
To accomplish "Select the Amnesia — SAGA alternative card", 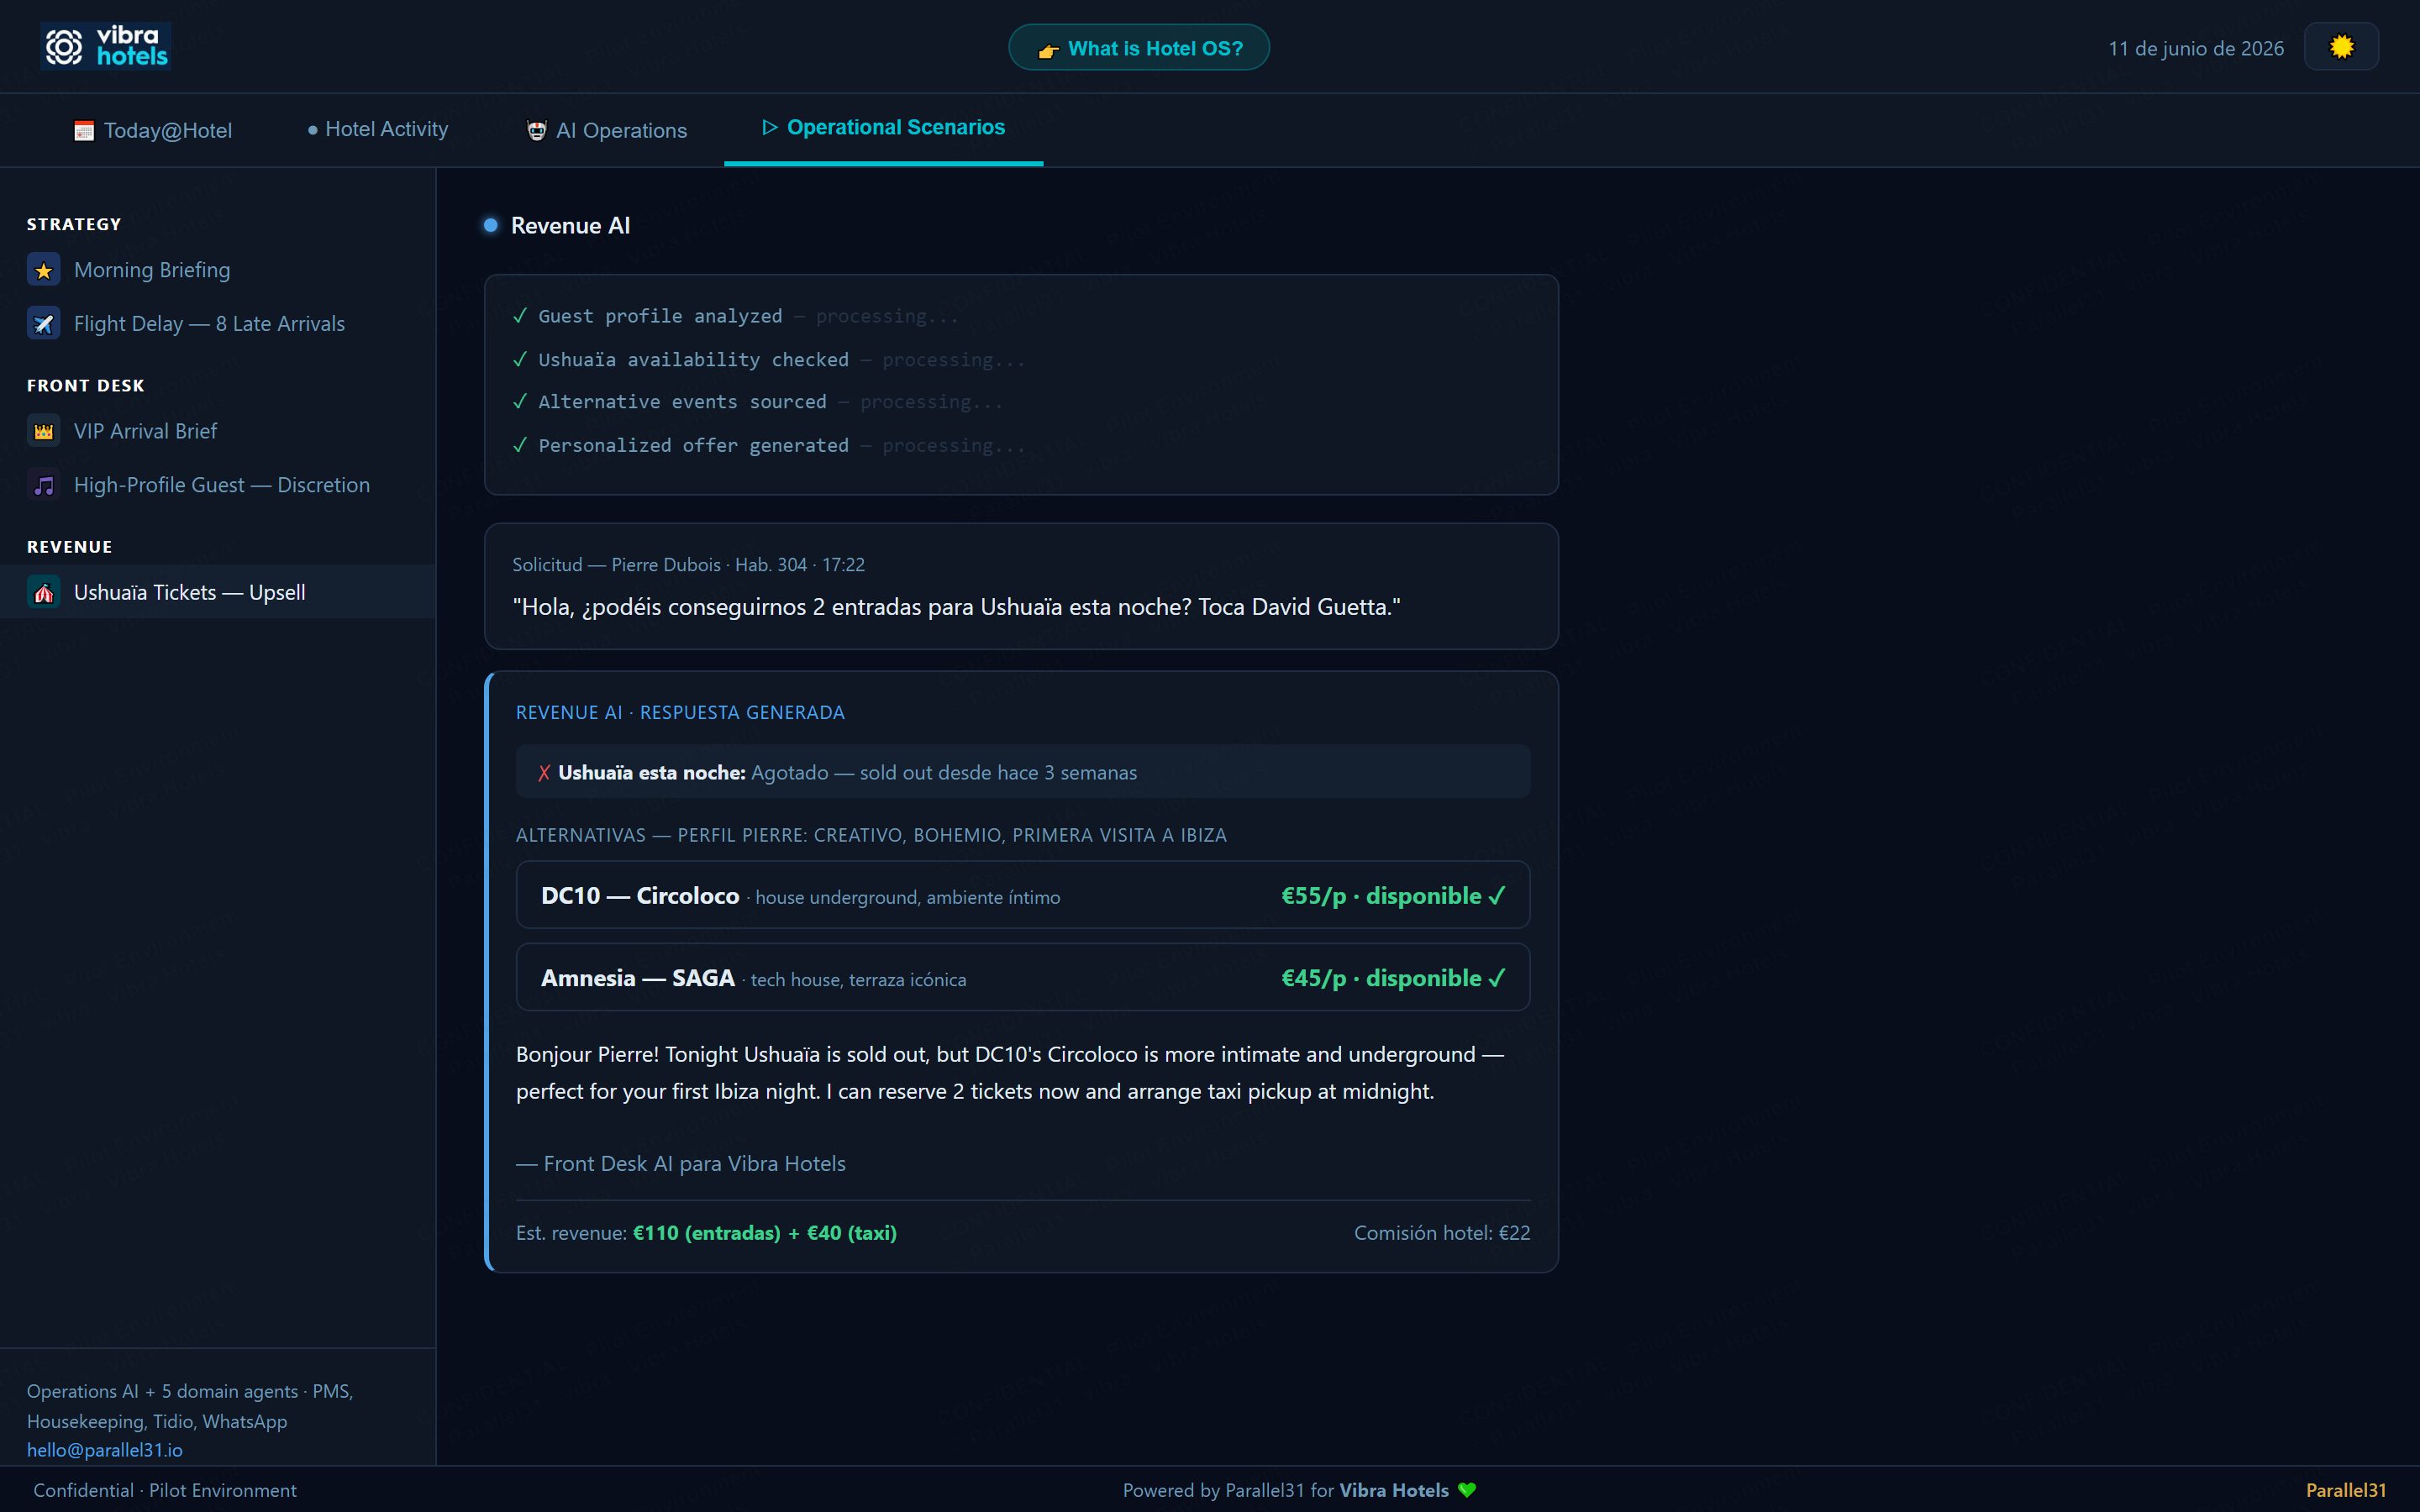I will tap(1022, 977).
